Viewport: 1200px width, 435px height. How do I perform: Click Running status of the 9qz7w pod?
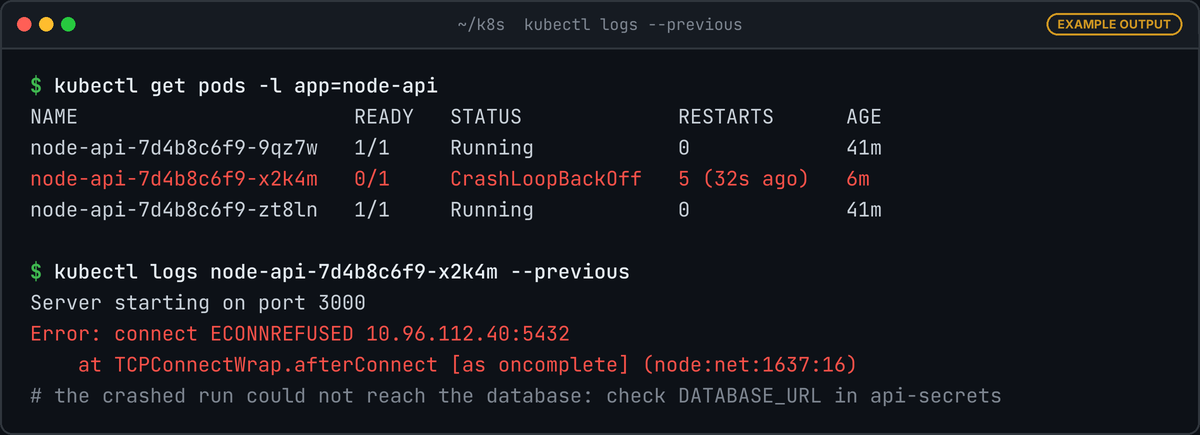492,148
